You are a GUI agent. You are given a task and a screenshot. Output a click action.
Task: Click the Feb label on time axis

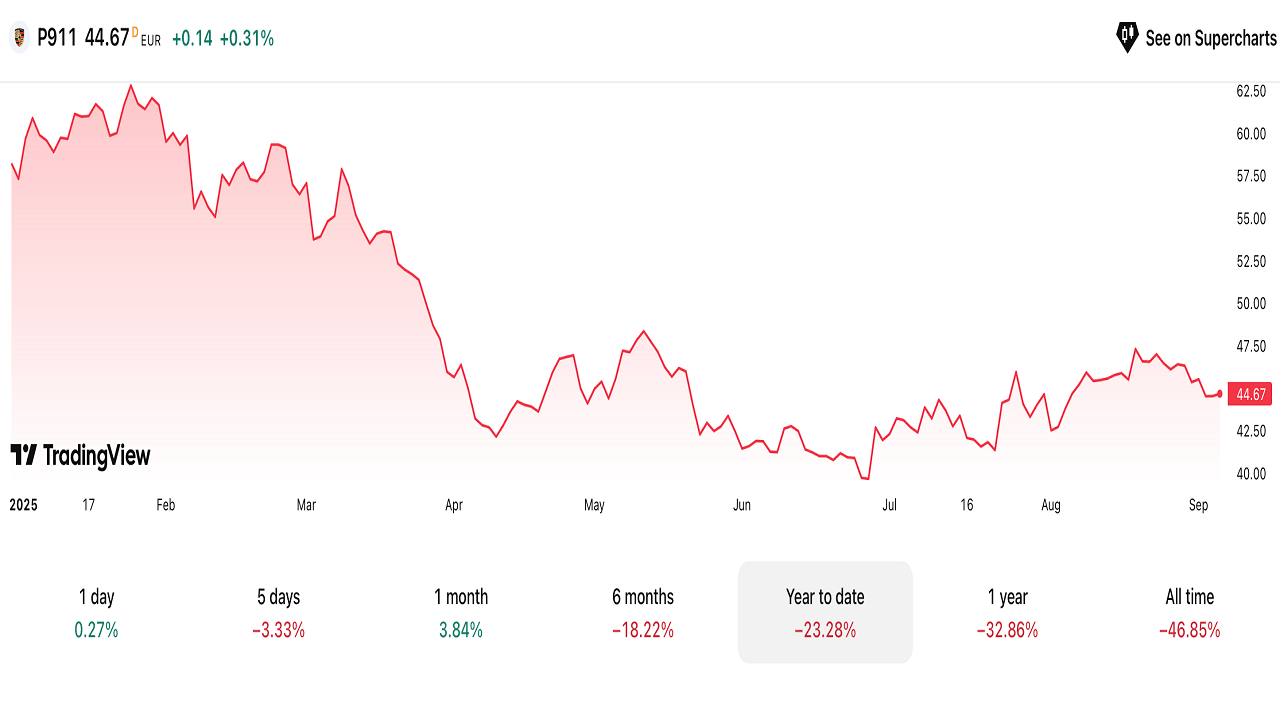pyautogui.click(x=166, y=505)
